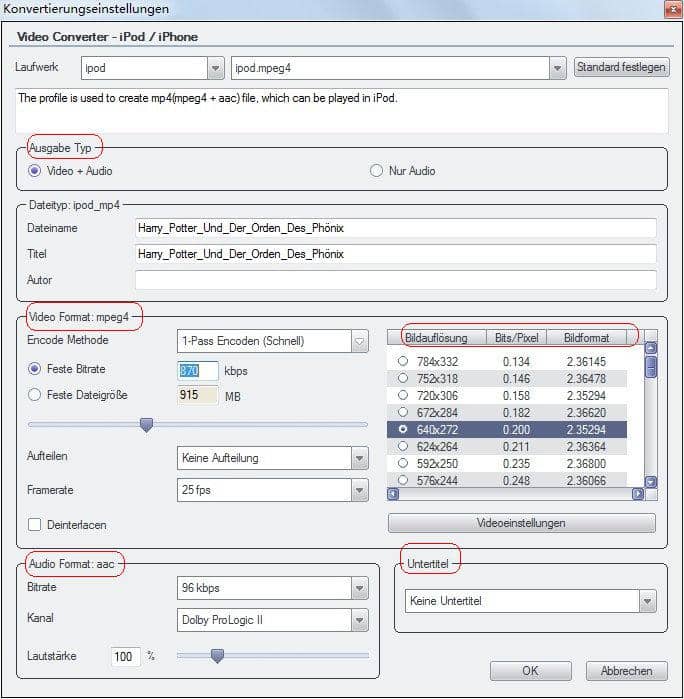Choose Feste Bitrate option
This screenshot has height=699, width=684.
(35, 369)
